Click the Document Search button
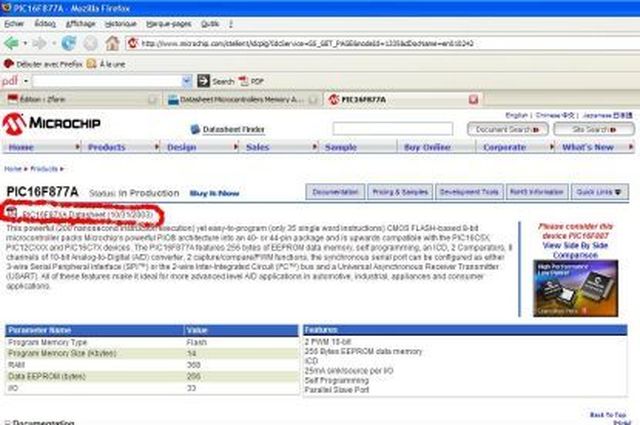Viewport: 640px width, 425px height. tap(507, 129)
